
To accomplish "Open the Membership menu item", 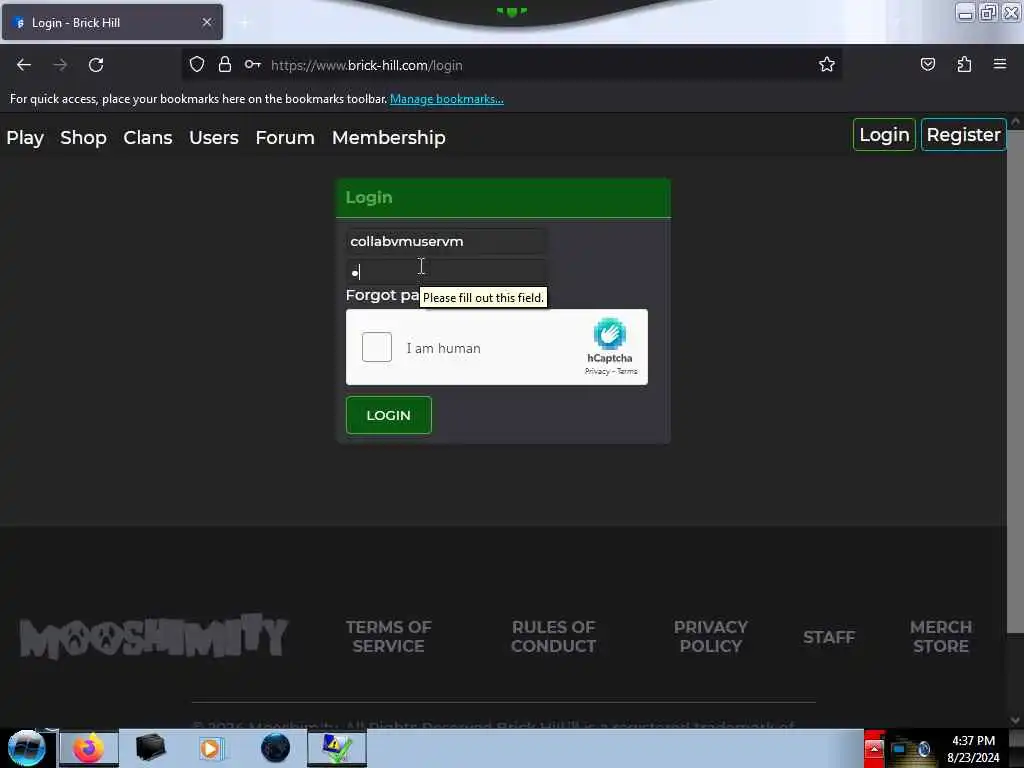I will click(389, 137).
